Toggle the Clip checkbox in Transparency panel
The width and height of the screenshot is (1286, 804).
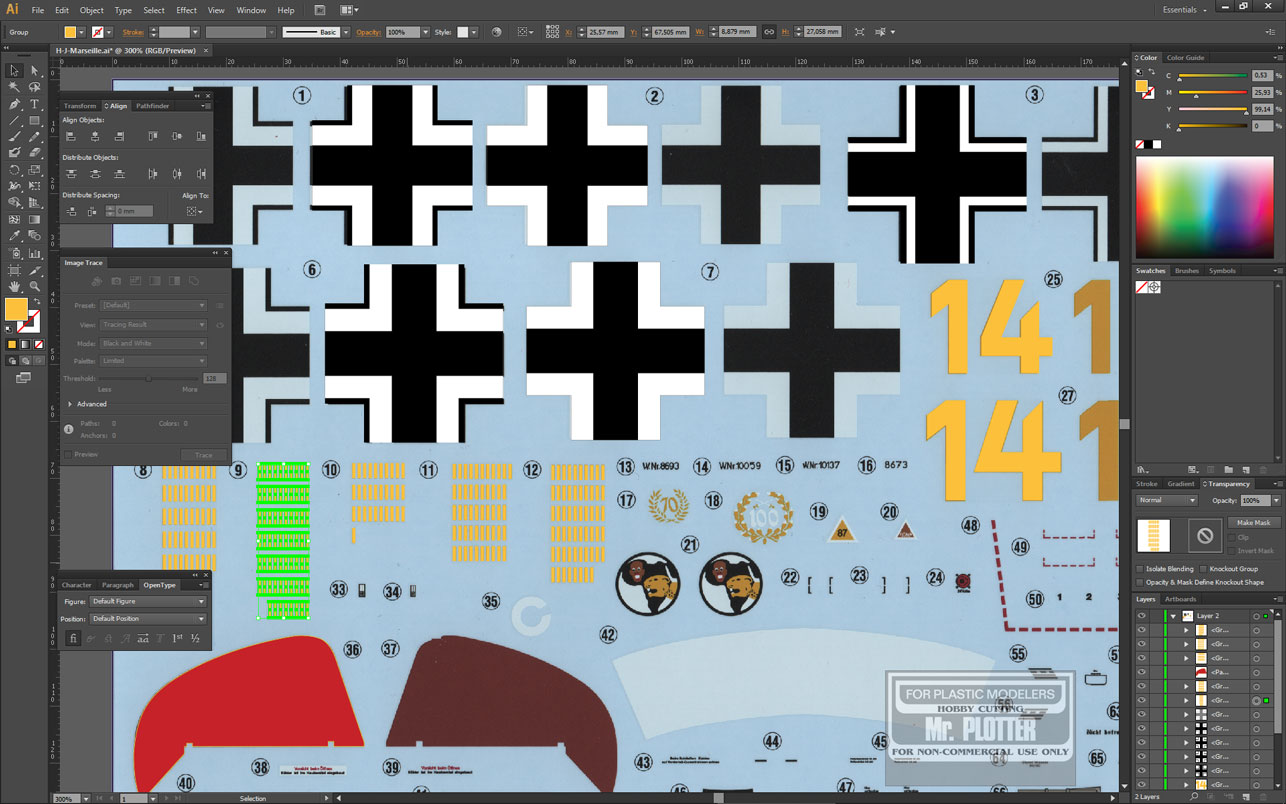[1231, 537]
